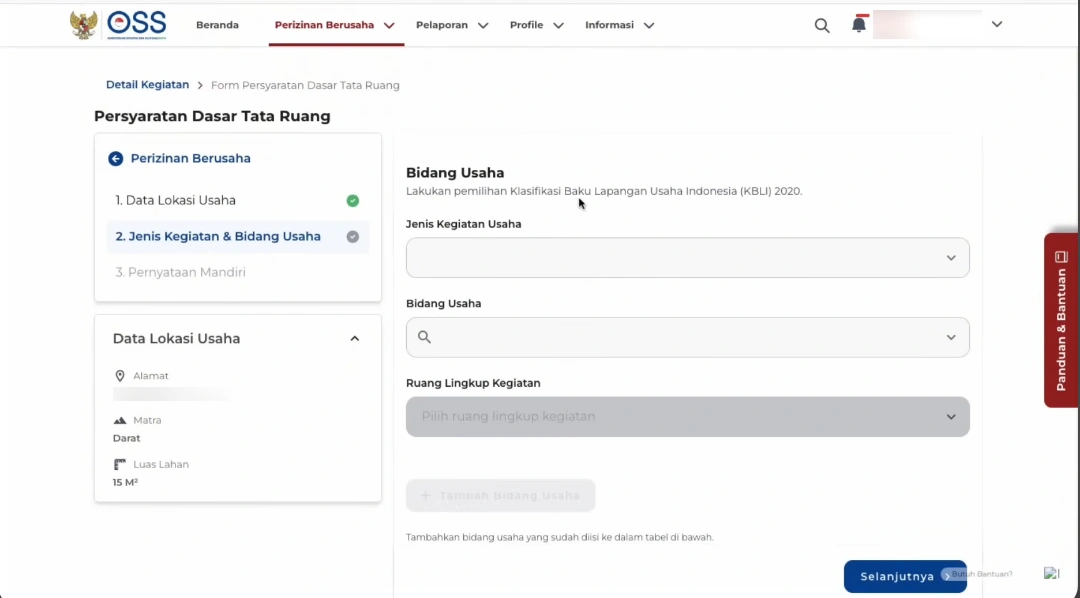1080x598 pixels.
Task: Go to Beranda page
Action: [x=217, y=25]
